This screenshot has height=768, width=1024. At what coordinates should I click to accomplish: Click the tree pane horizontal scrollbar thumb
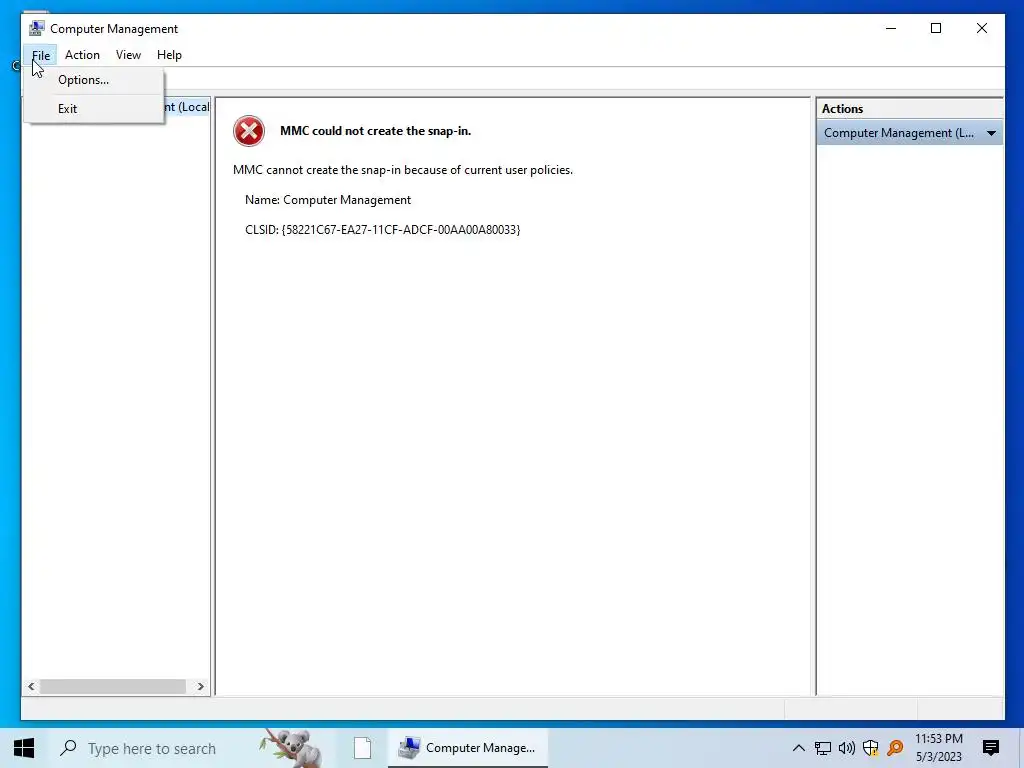coord(112,686)
